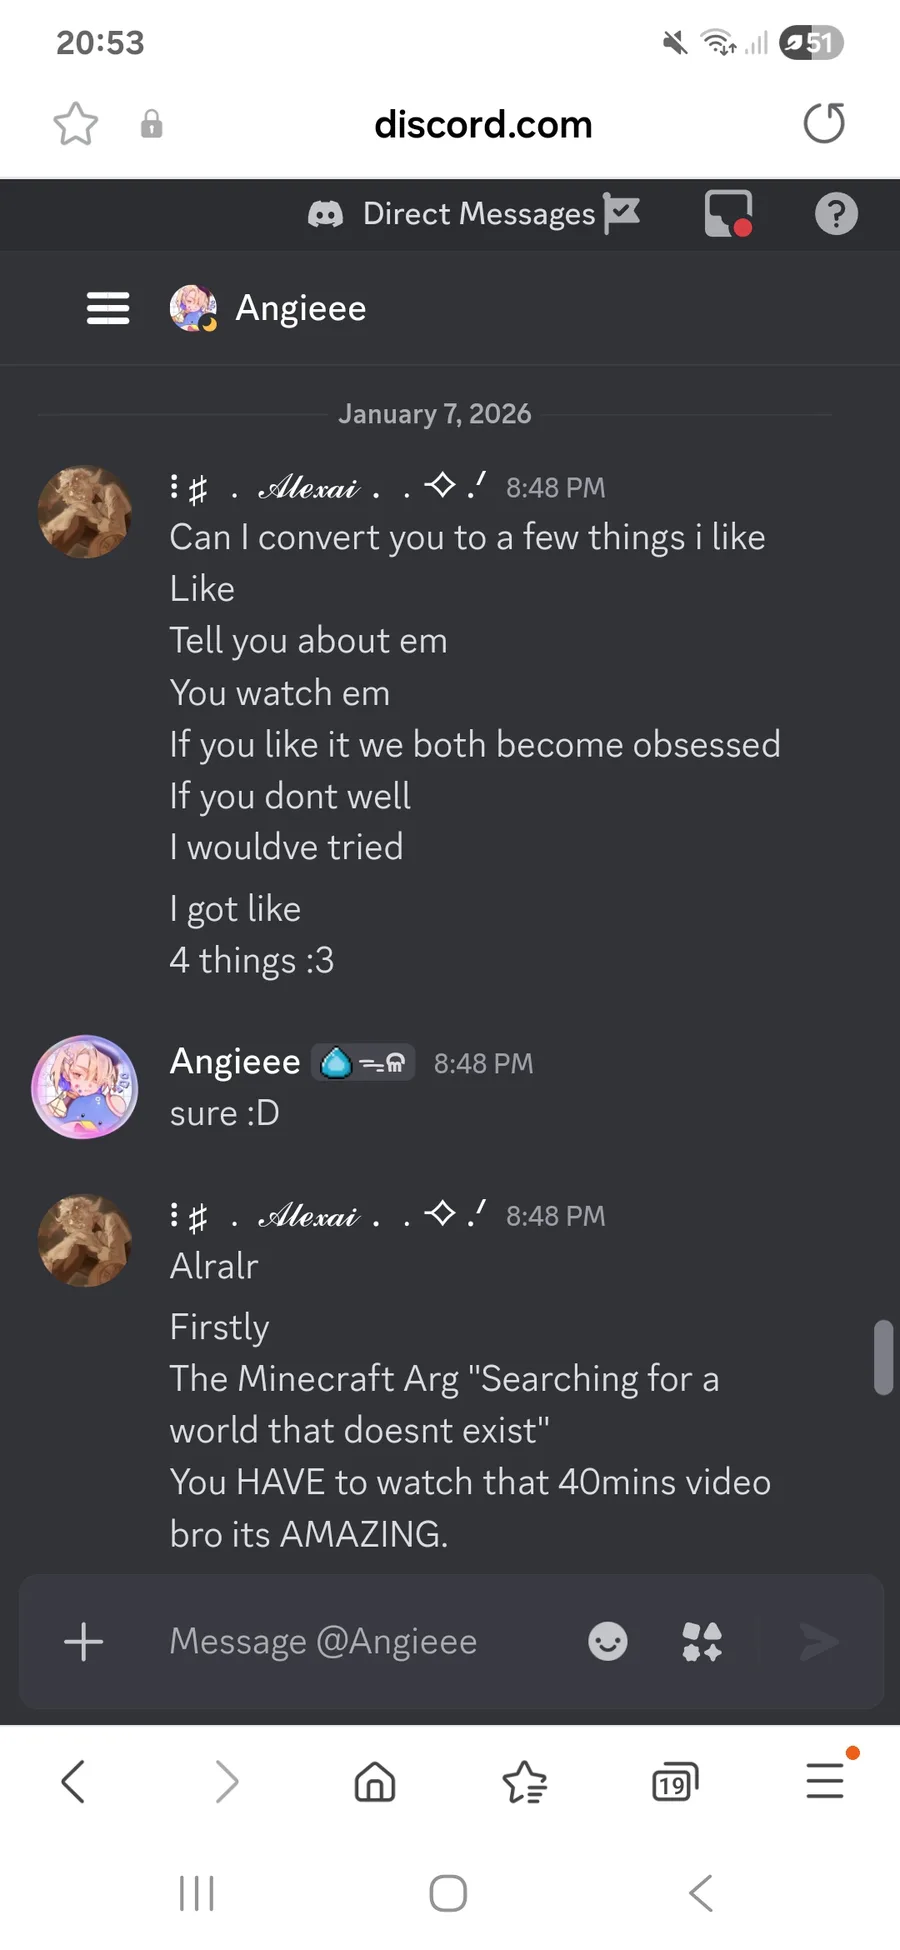Bookmark page with the star icon
Screen dimensions: 900x1950
[x=75, y=125]
